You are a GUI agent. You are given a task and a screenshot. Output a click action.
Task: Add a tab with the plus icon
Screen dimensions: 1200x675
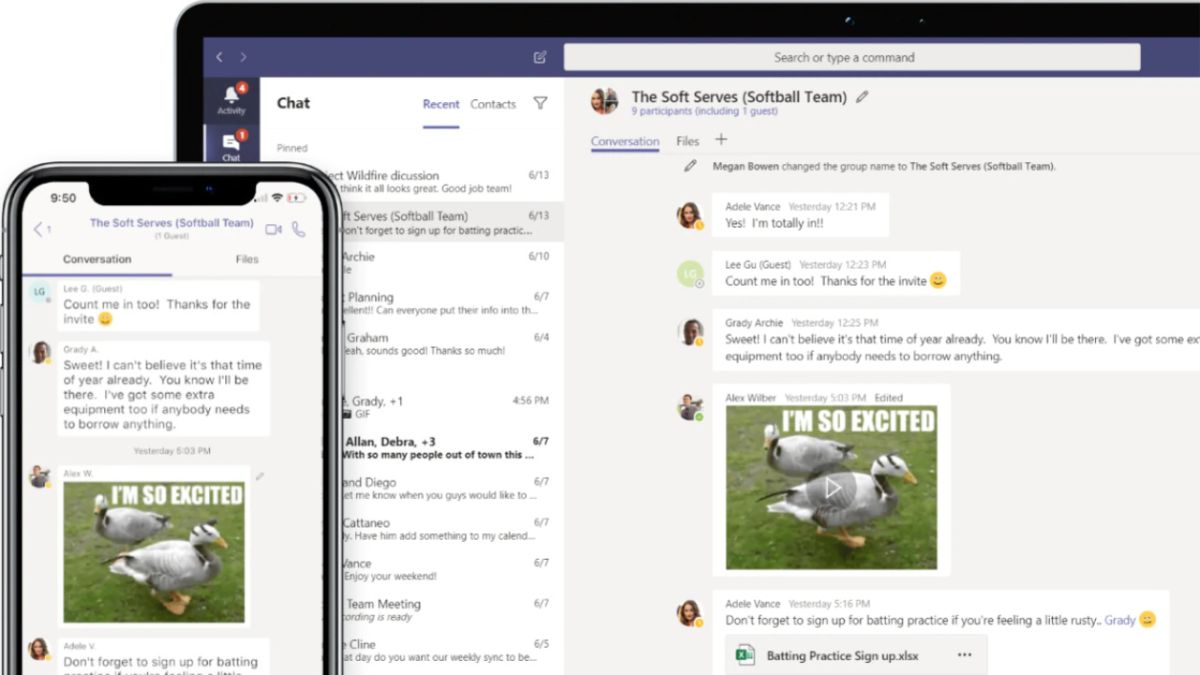coord(721,140)
